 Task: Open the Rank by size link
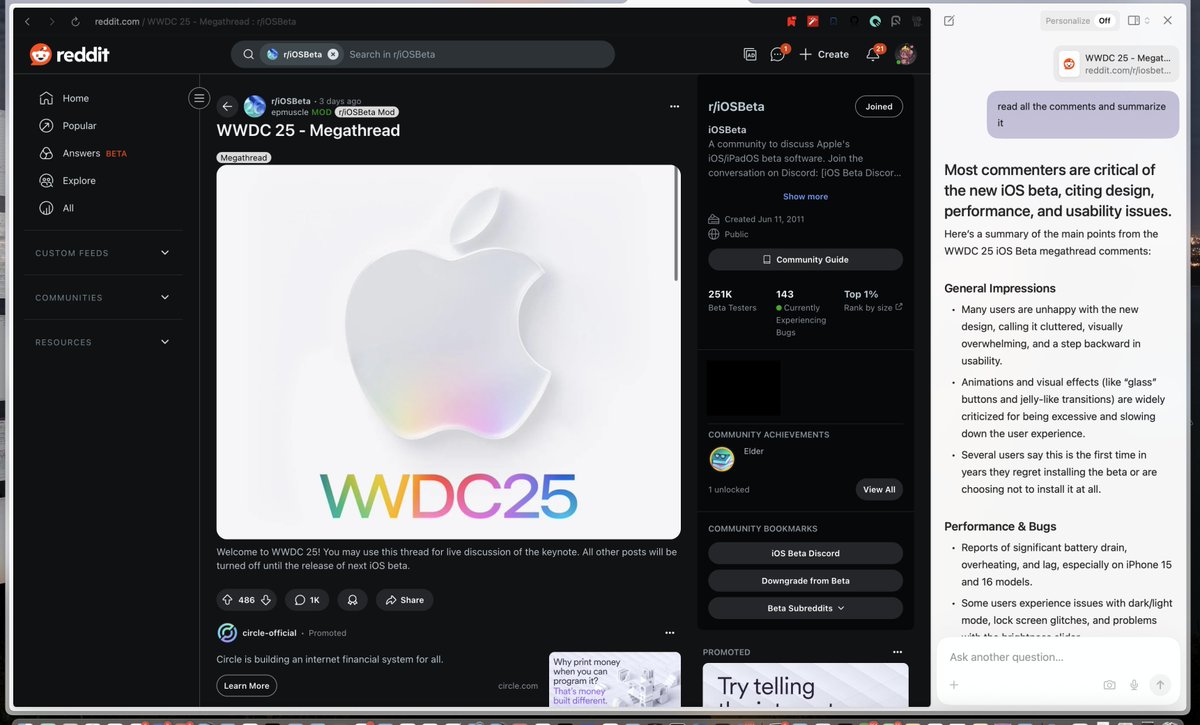[873, 308]
